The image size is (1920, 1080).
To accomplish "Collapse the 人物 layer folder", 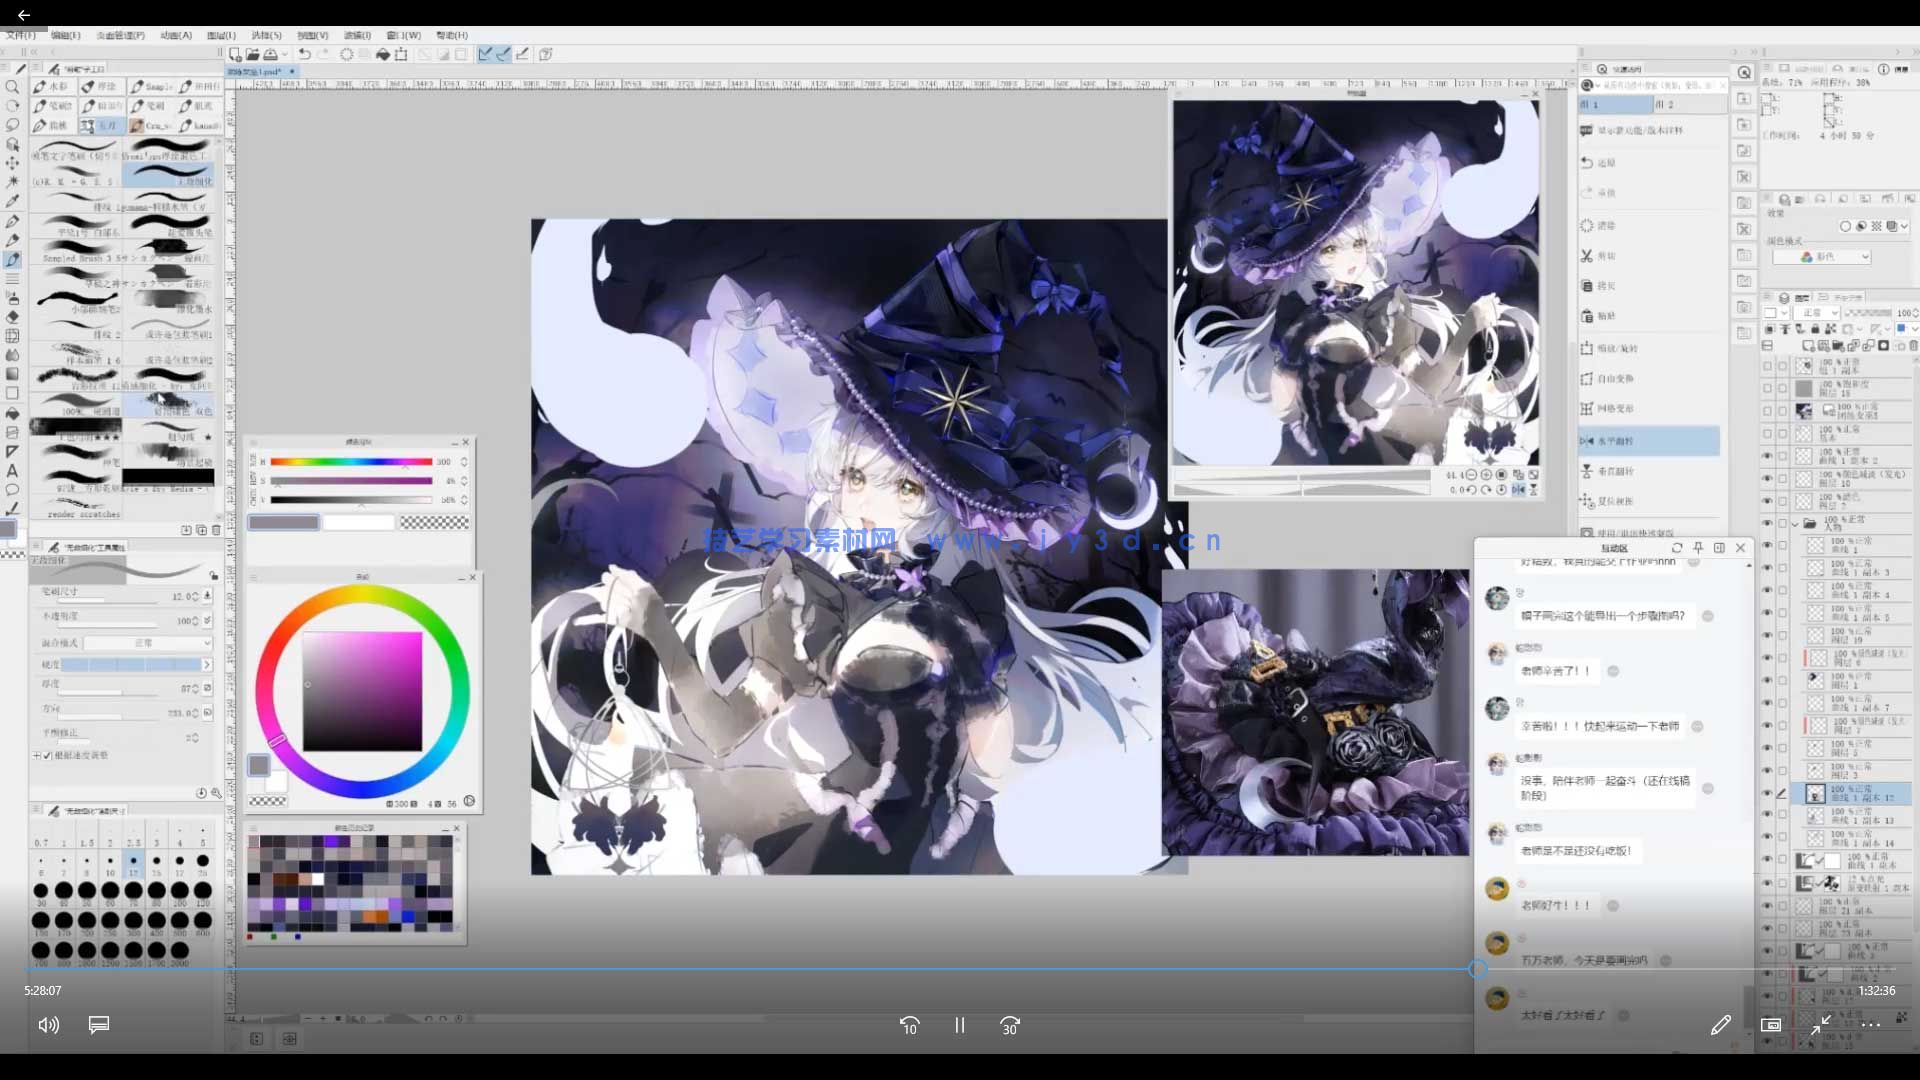I will 1795,523.
